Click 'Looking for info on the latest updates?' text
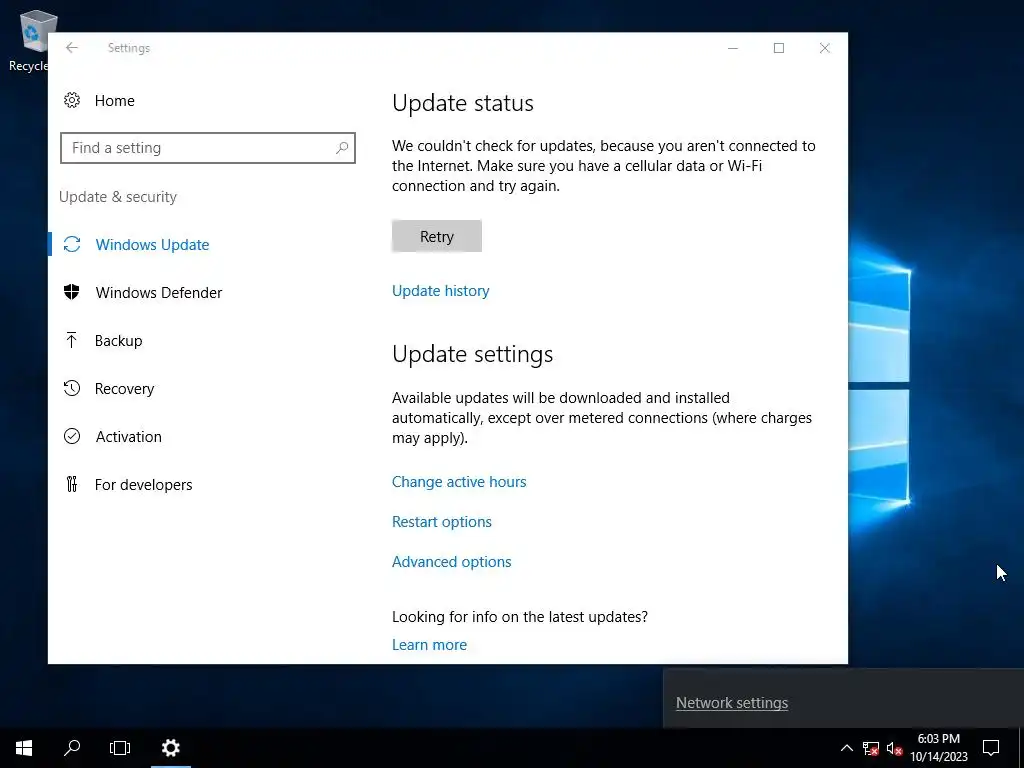This screenshot has height=768, width=1024. 520,616
